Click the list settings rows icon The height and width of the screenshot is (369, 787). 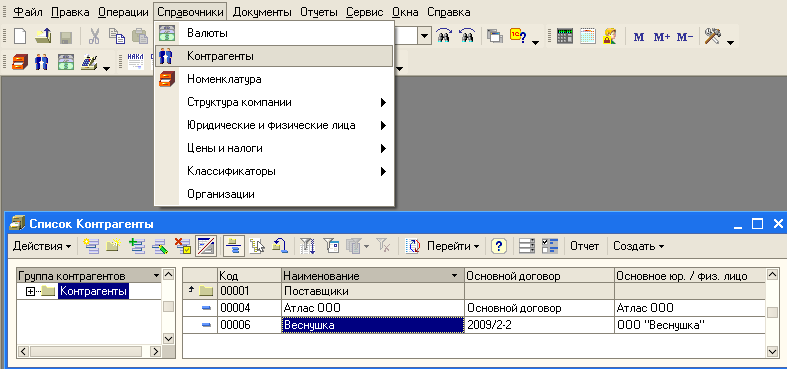(527, 246)
